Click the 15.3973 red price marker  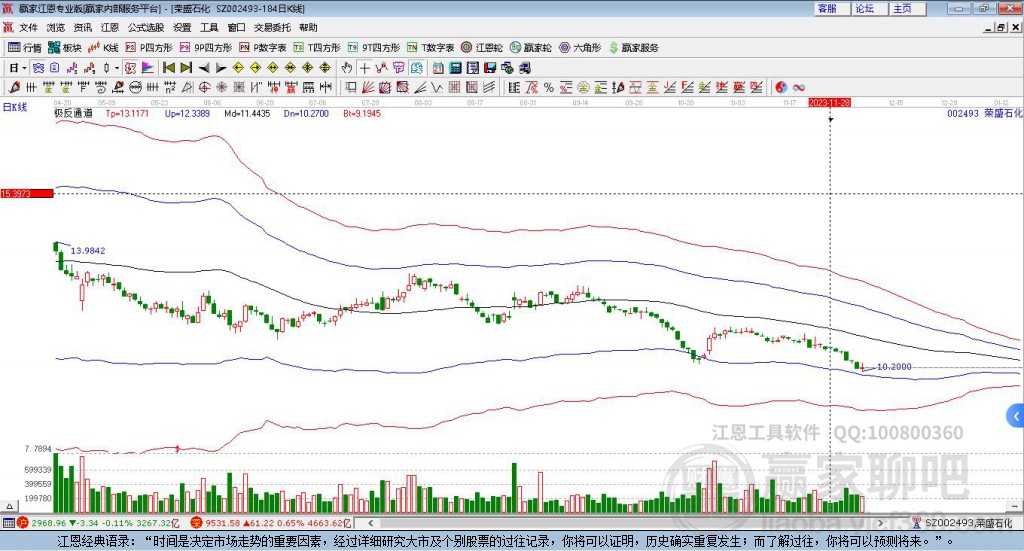coord(27,193)
